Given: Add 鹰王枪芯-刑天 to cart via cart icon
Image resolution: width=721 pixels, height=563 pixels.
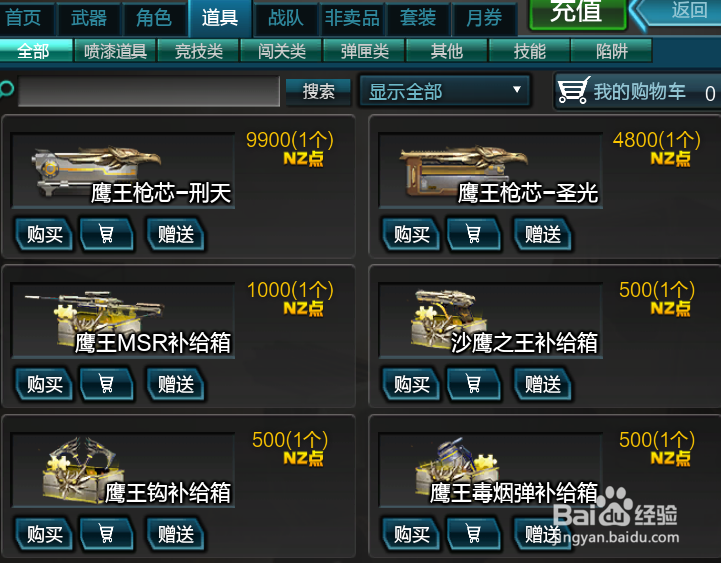Looking at the screenshot, I should pos(107,235).
